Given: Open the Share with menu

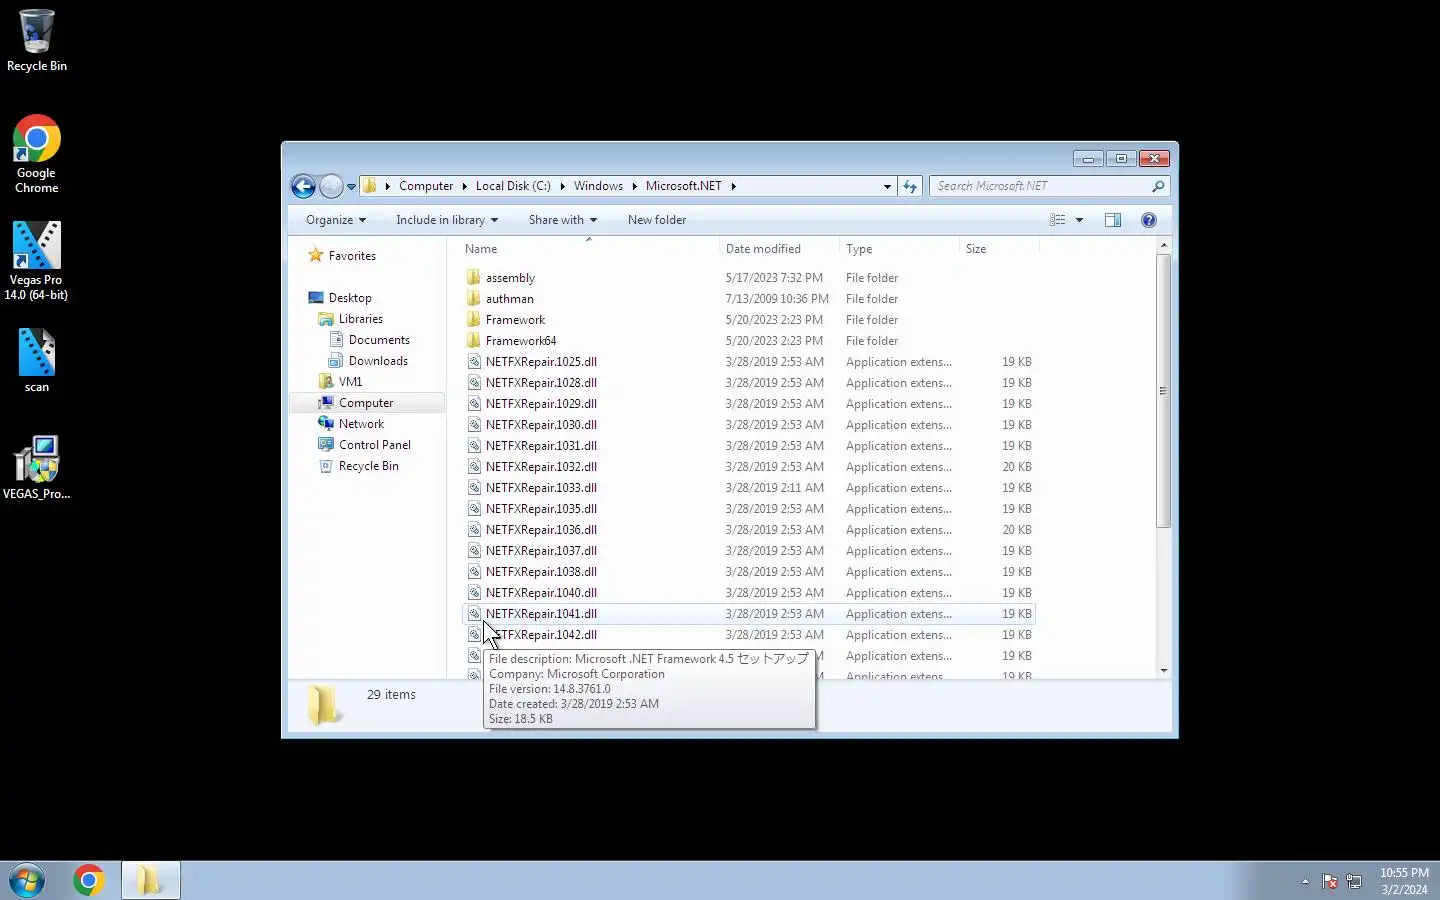Looking at the screenshot, I should click(562, 220).
